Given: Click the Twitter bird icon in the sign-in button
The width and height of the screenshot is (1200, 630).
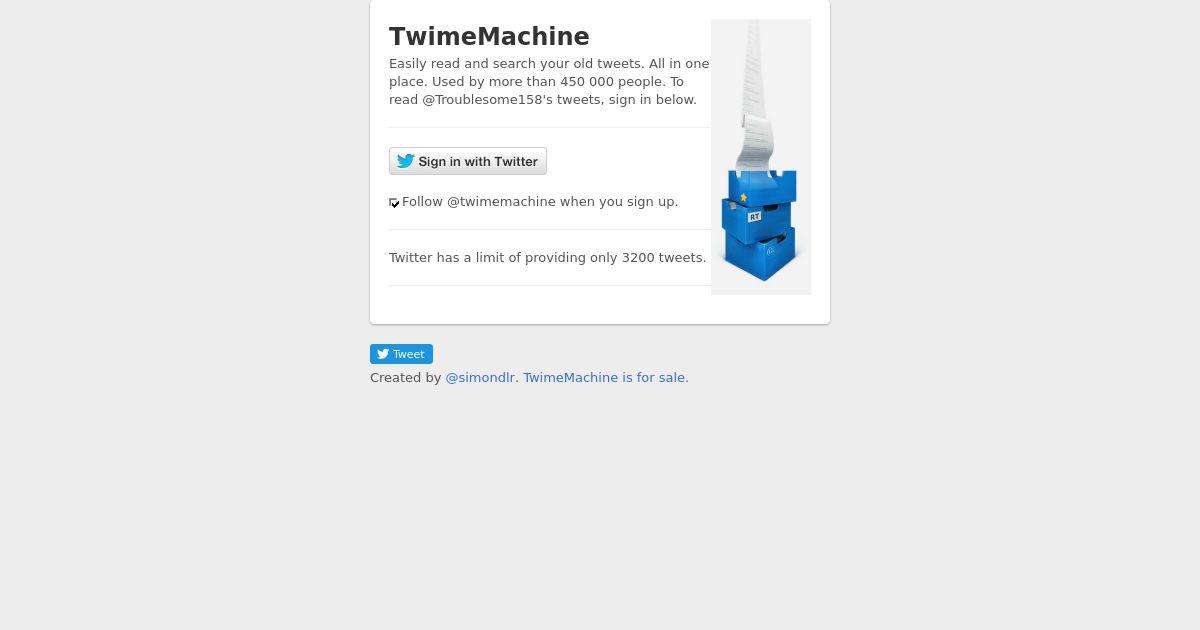Looking at the screenshot, I should click(405, 161).
